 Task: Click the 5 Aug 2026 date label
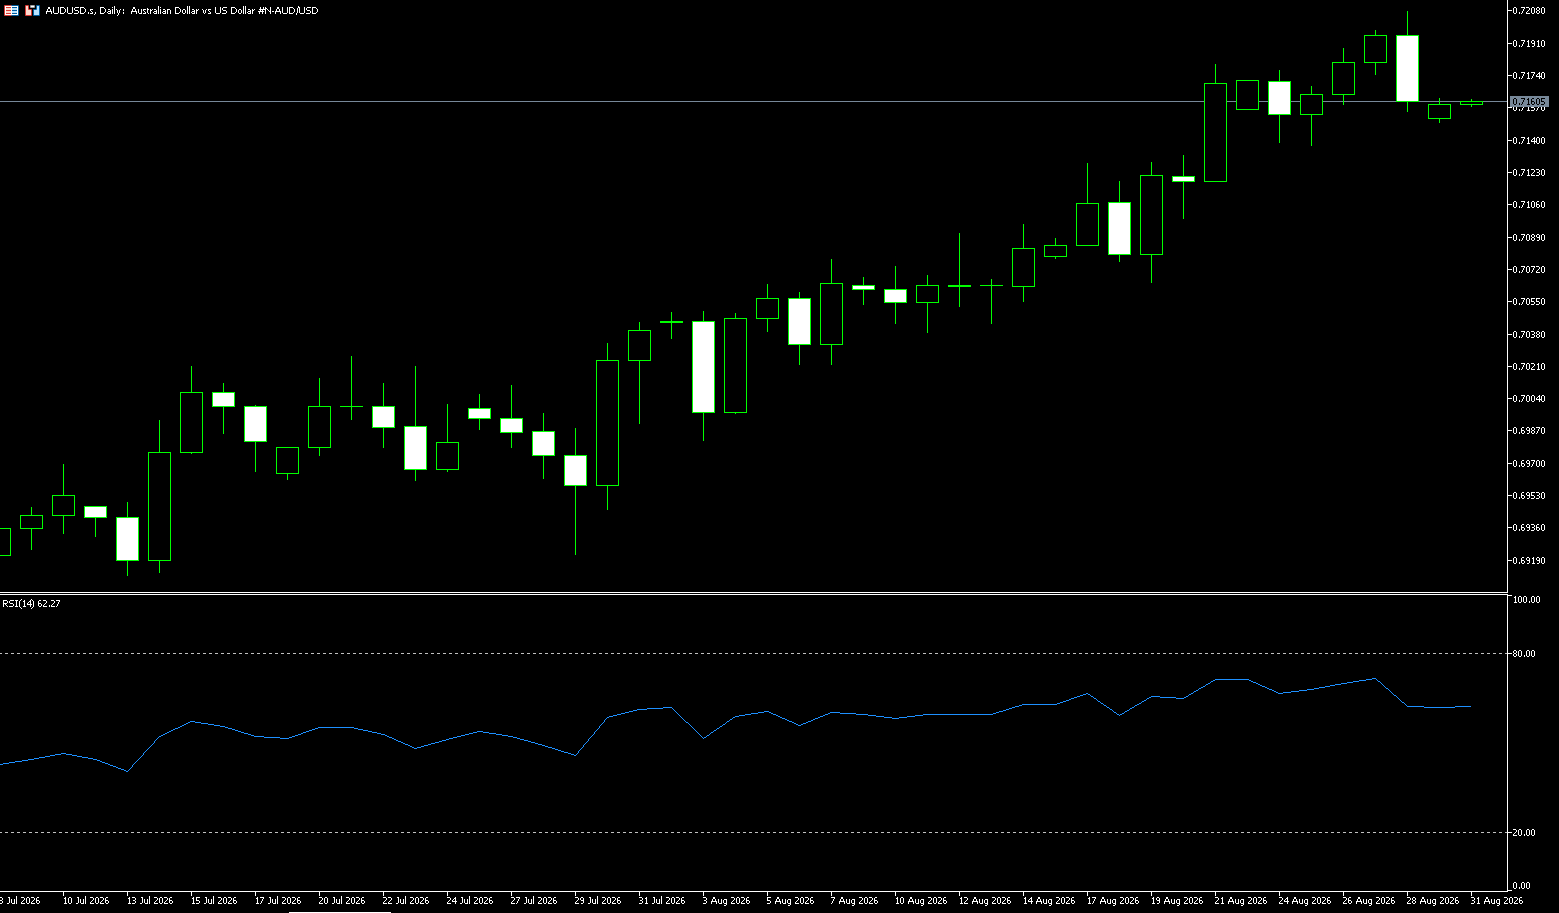click(x=790, y=901)
